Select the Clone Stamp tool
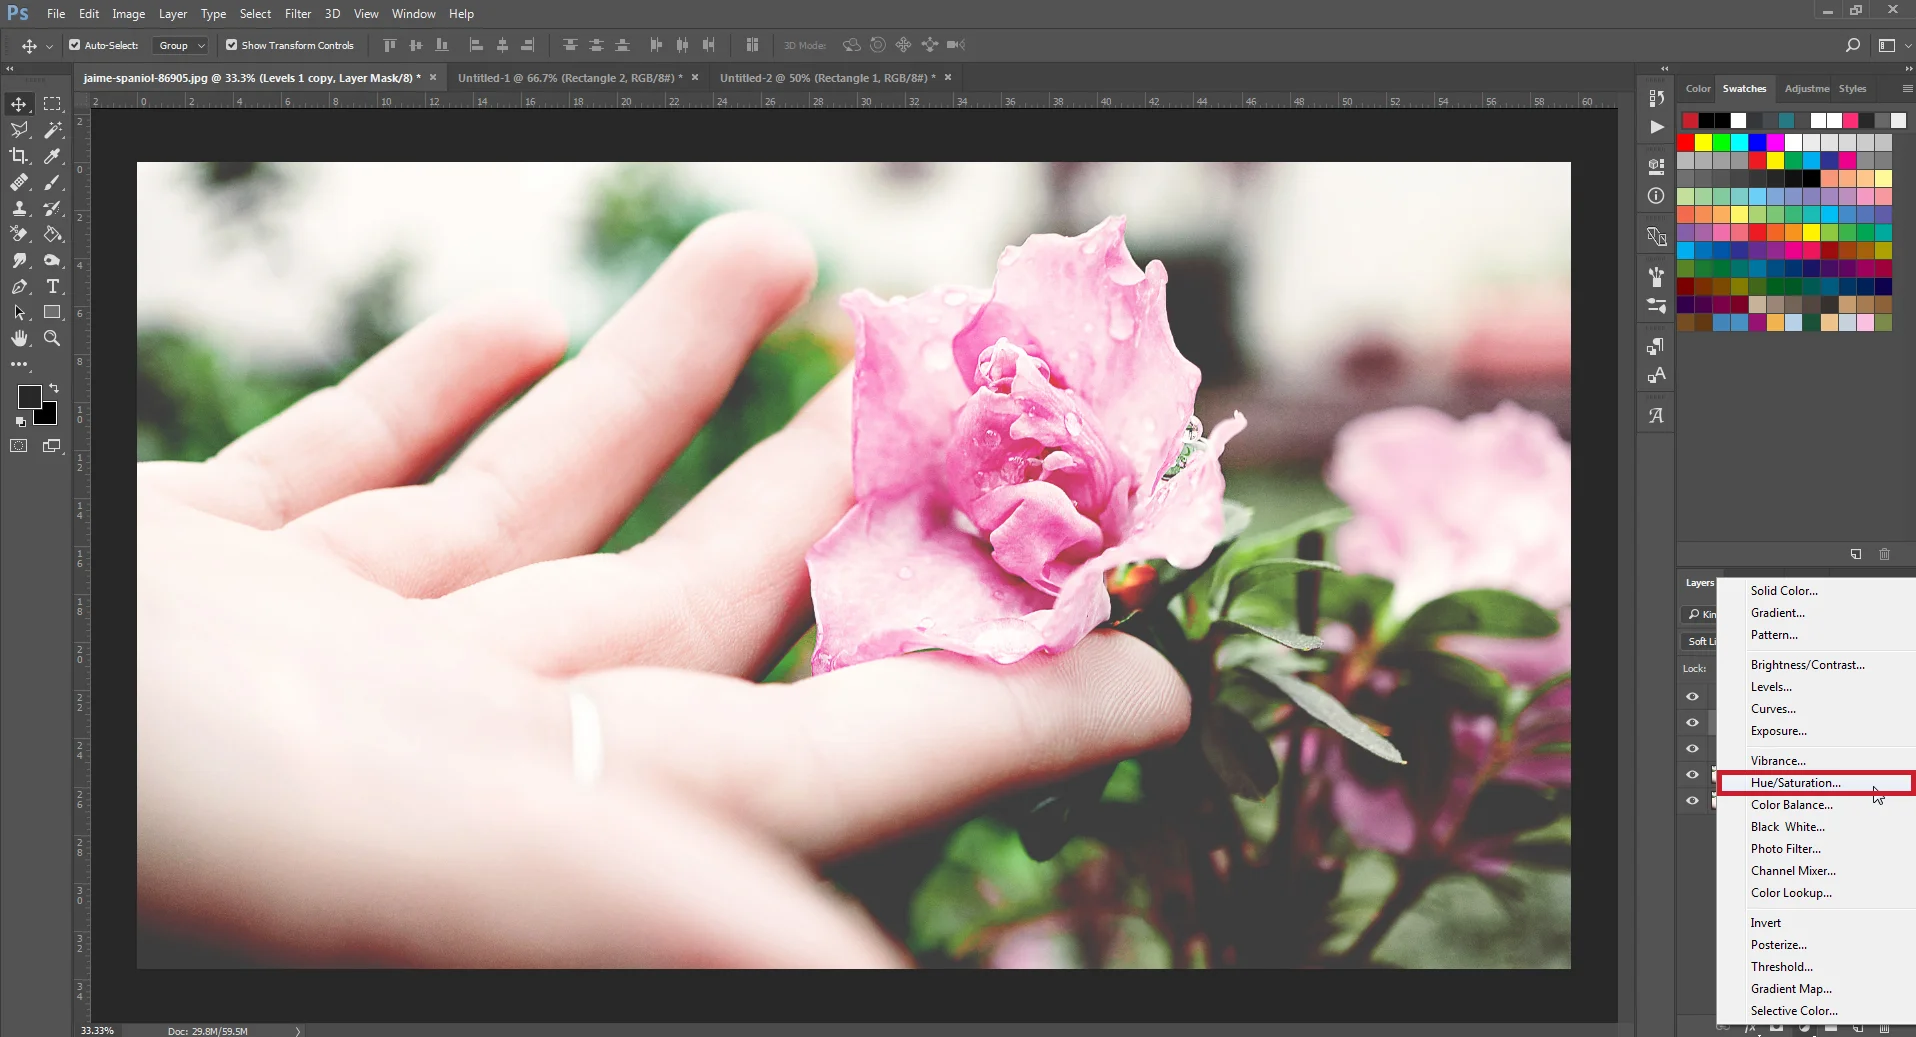Screen dimensions: 1916x1037 pos(19,208)
